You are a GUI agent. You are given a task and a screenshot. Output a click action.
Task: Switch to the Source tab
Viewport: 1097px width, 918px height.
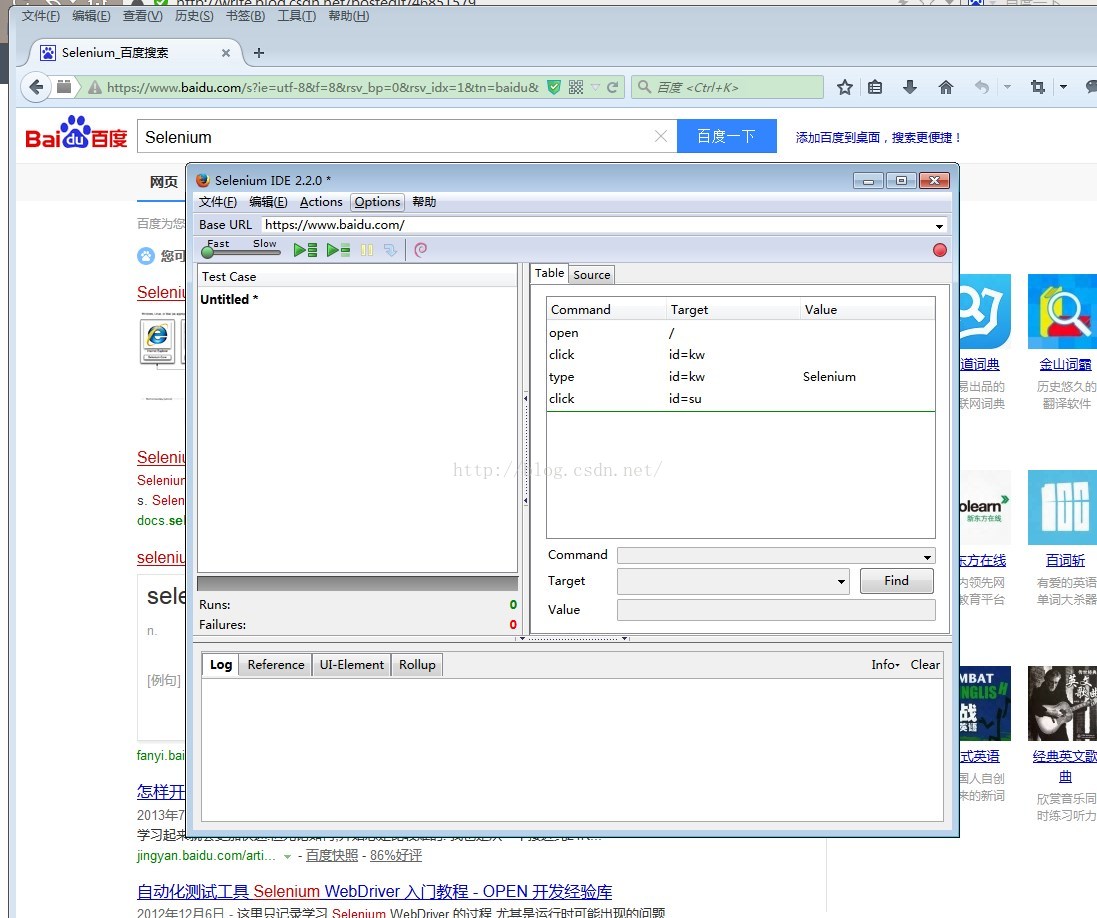[x=591, y=275]
